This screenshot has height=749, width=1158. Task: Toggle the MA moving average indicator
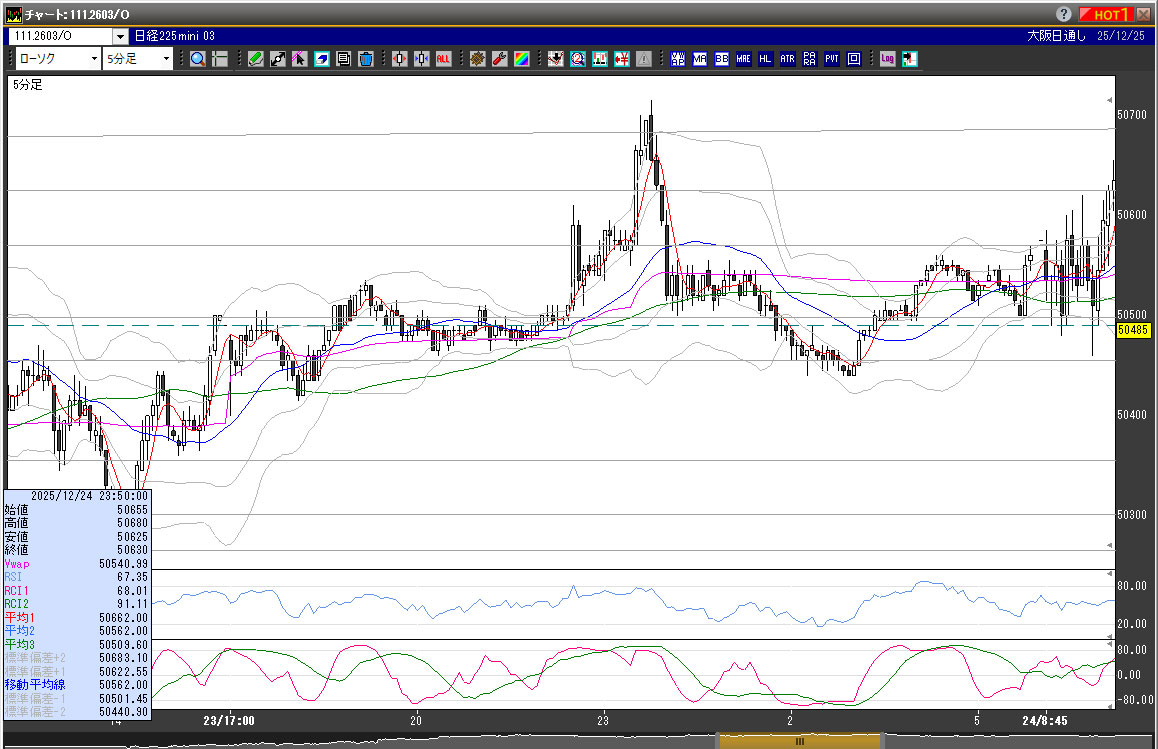coord(699,59)
